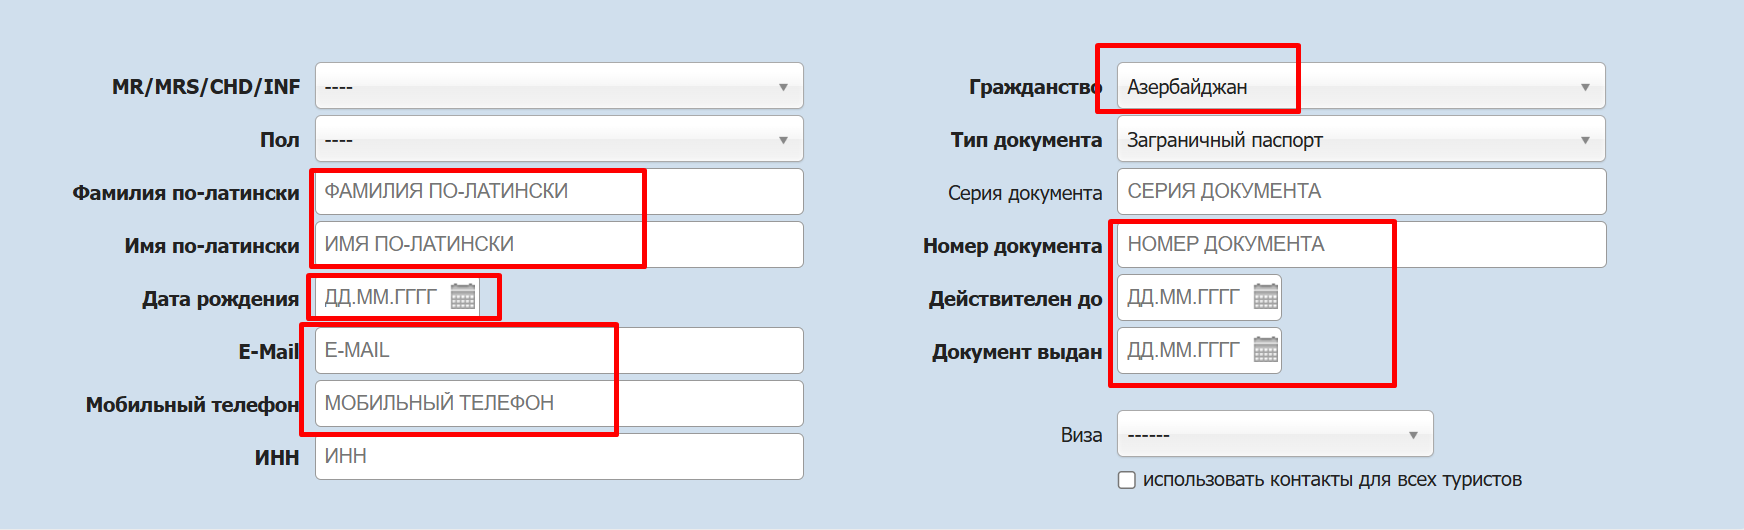Select the E-Mail input field

558,351
